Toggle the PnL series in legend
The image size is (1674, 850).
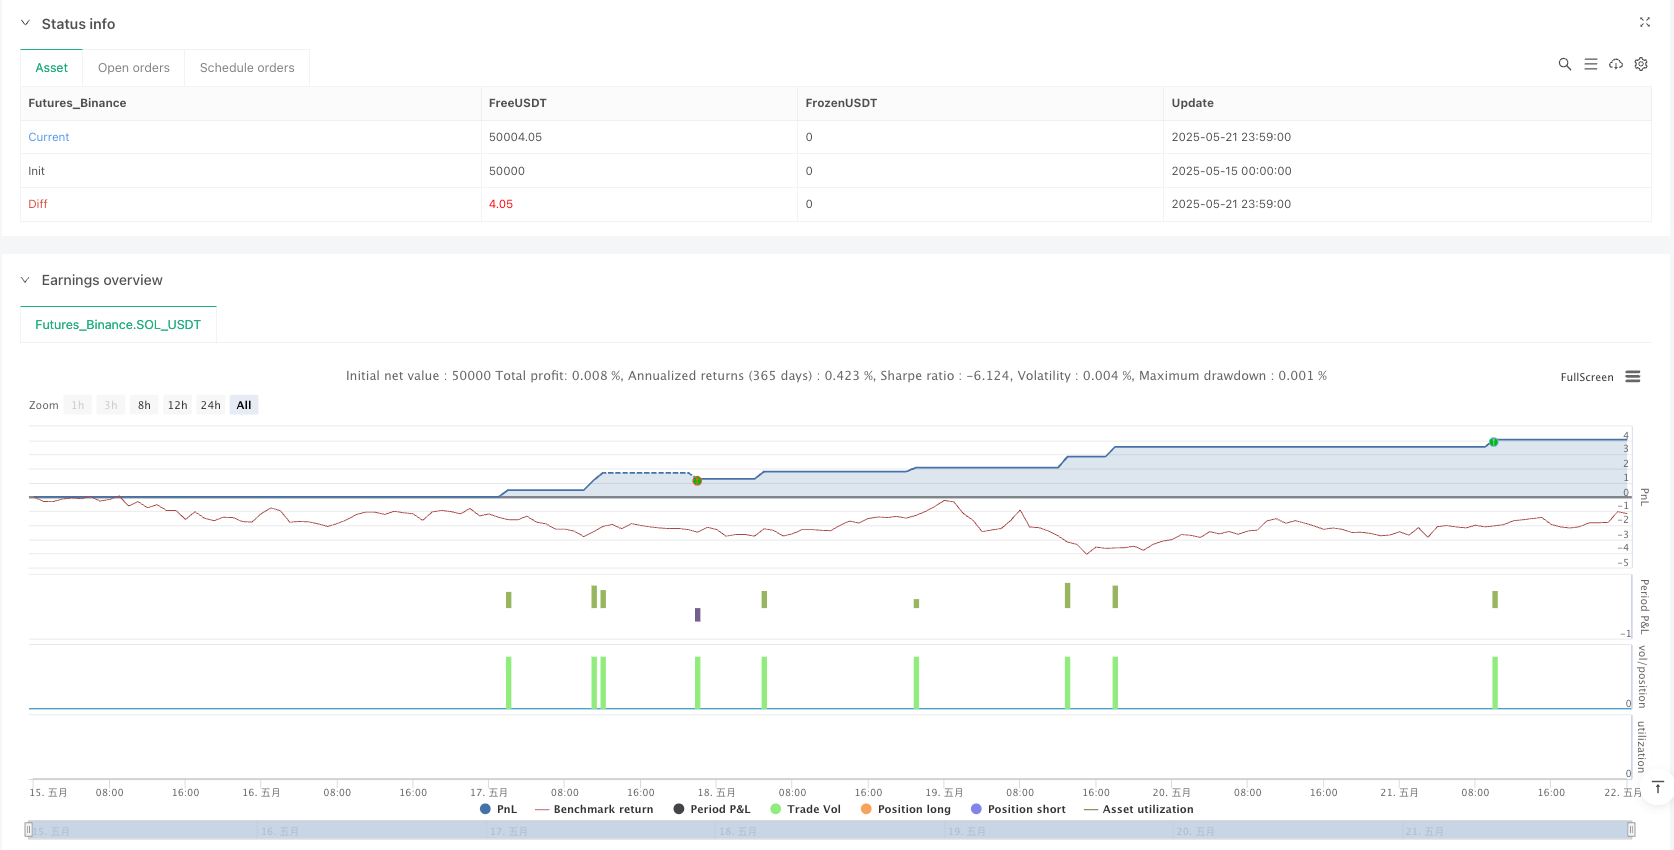pos(499,809)
